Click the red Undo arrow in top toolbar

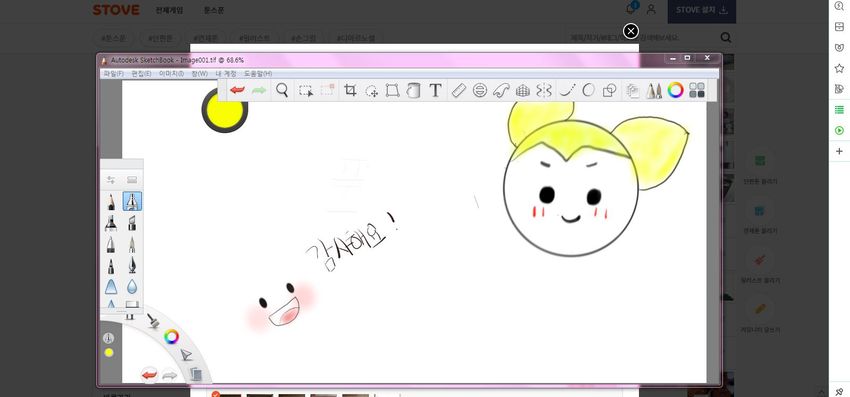point(237,90)
